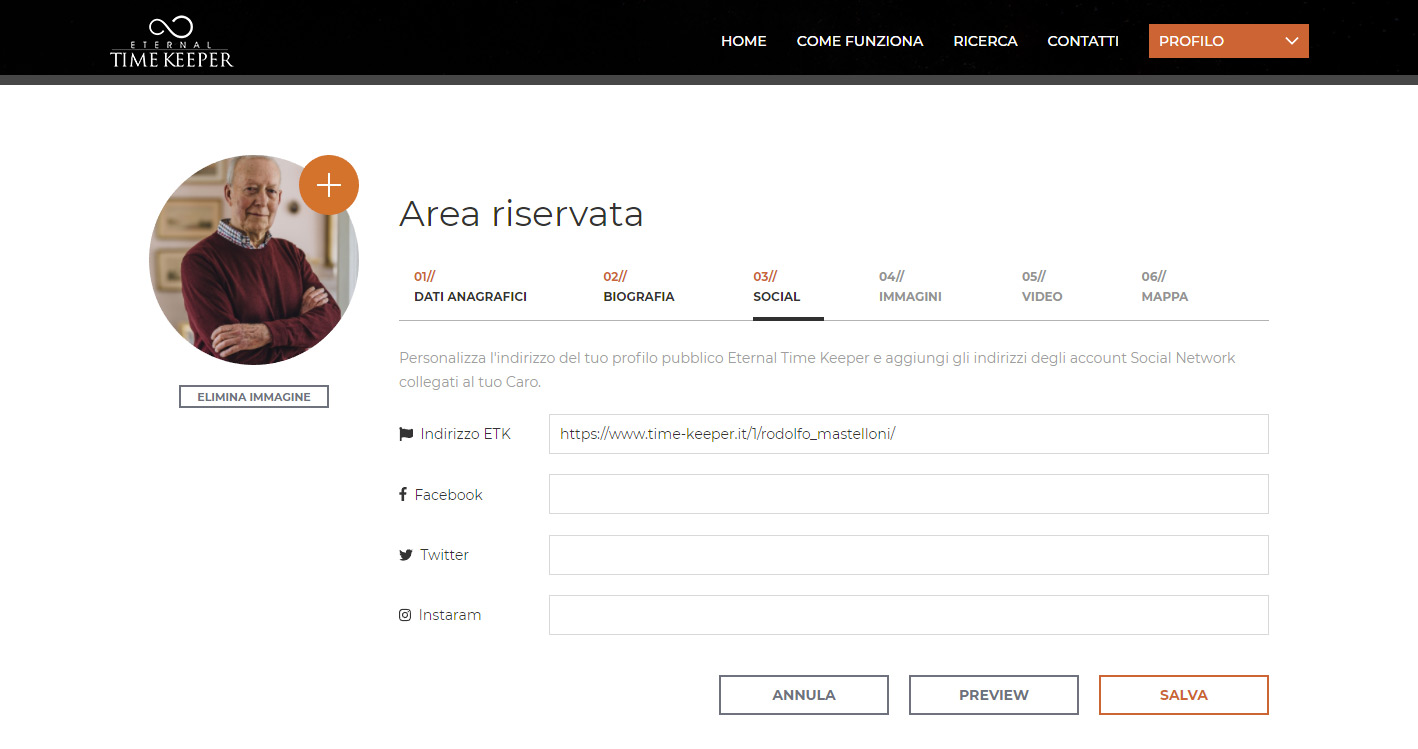Click the Elimina Immagine button
1418x749 pixels.
[254, 397]
